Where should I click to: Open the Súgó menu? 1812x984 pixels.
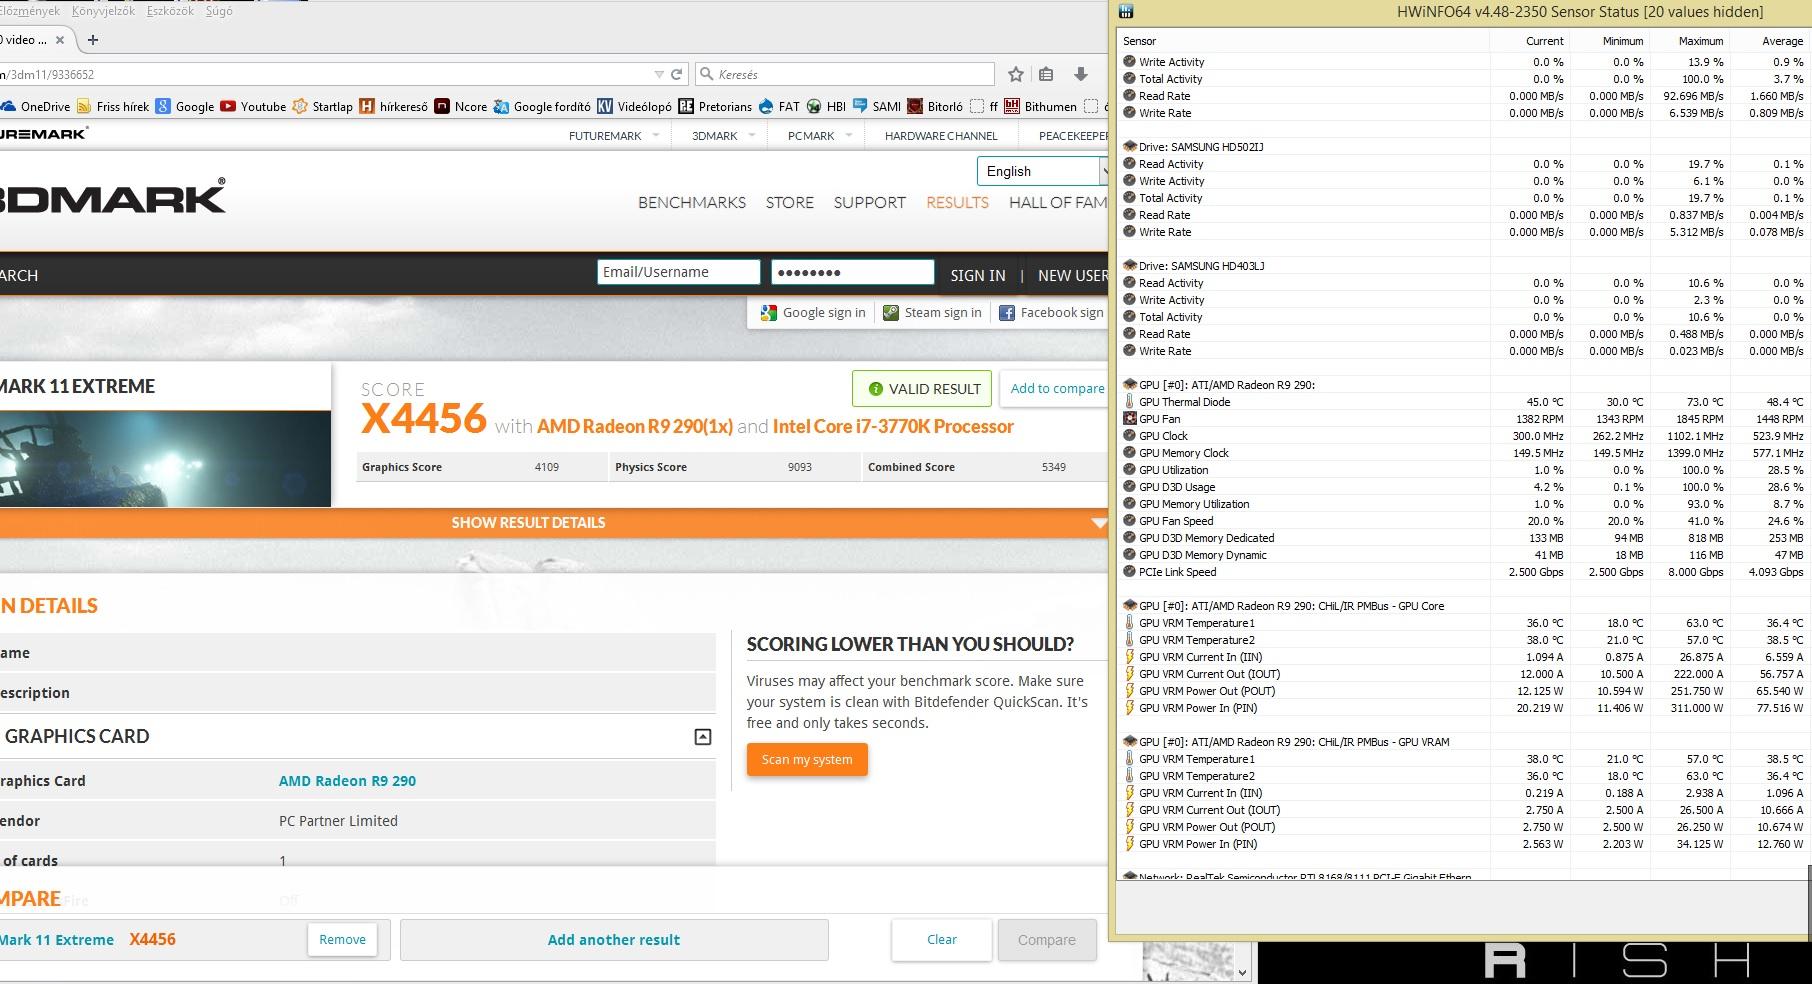[218, 11]
